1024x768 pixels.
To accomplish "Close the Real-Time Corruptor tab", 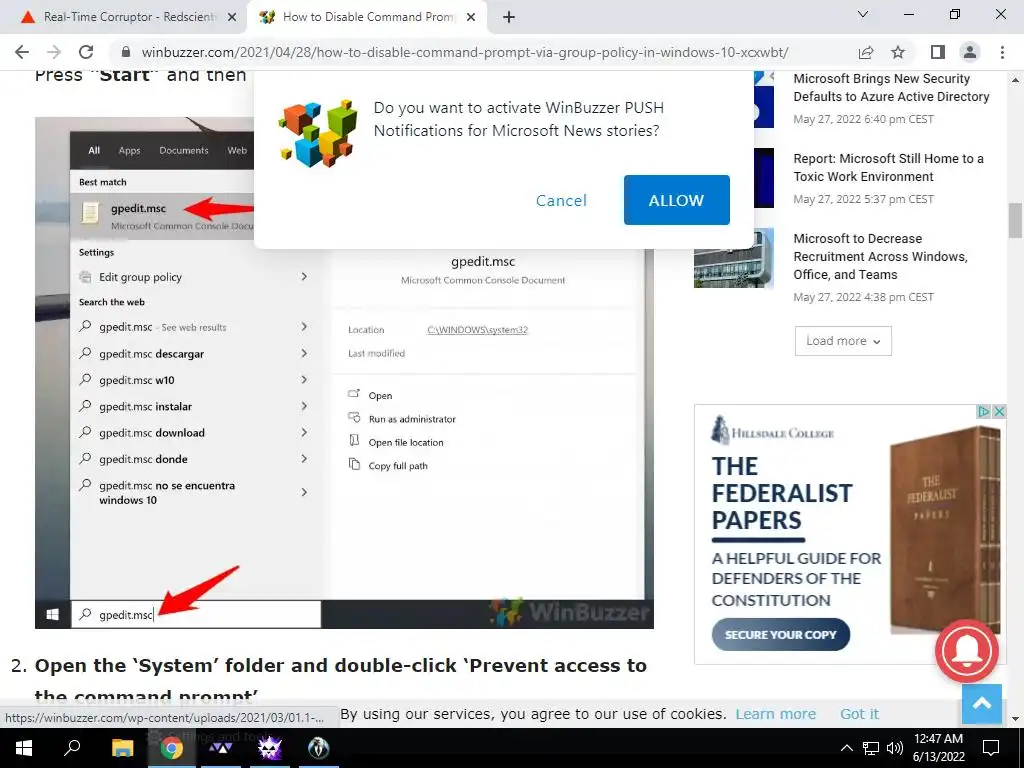I will point(231,17).
